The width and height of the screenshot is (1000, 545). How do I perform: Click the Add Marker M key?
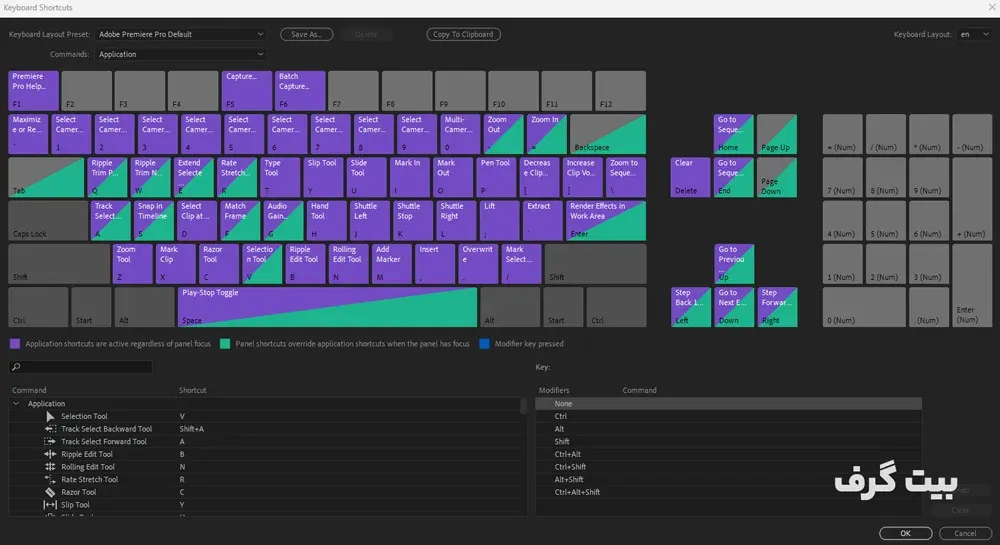[x=392, y=263]
